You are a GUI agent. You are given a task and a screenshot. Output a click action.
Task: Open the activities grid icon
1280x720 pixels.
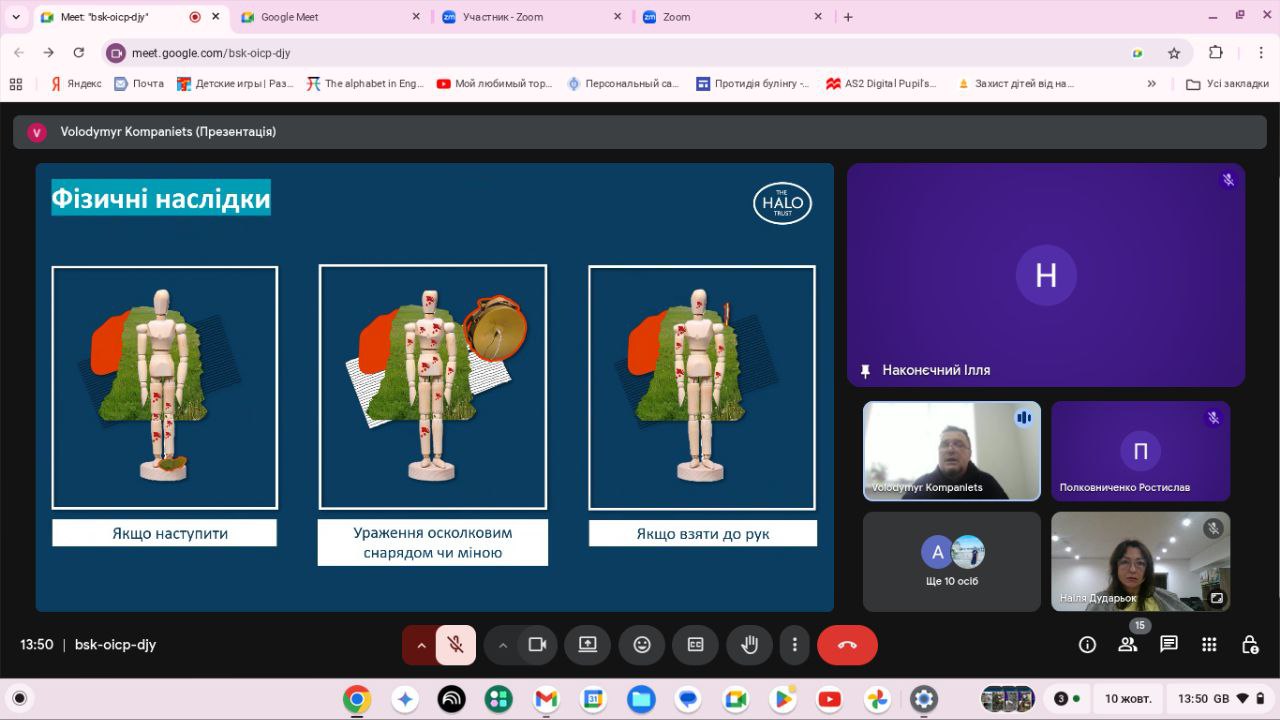(1209, 645)
